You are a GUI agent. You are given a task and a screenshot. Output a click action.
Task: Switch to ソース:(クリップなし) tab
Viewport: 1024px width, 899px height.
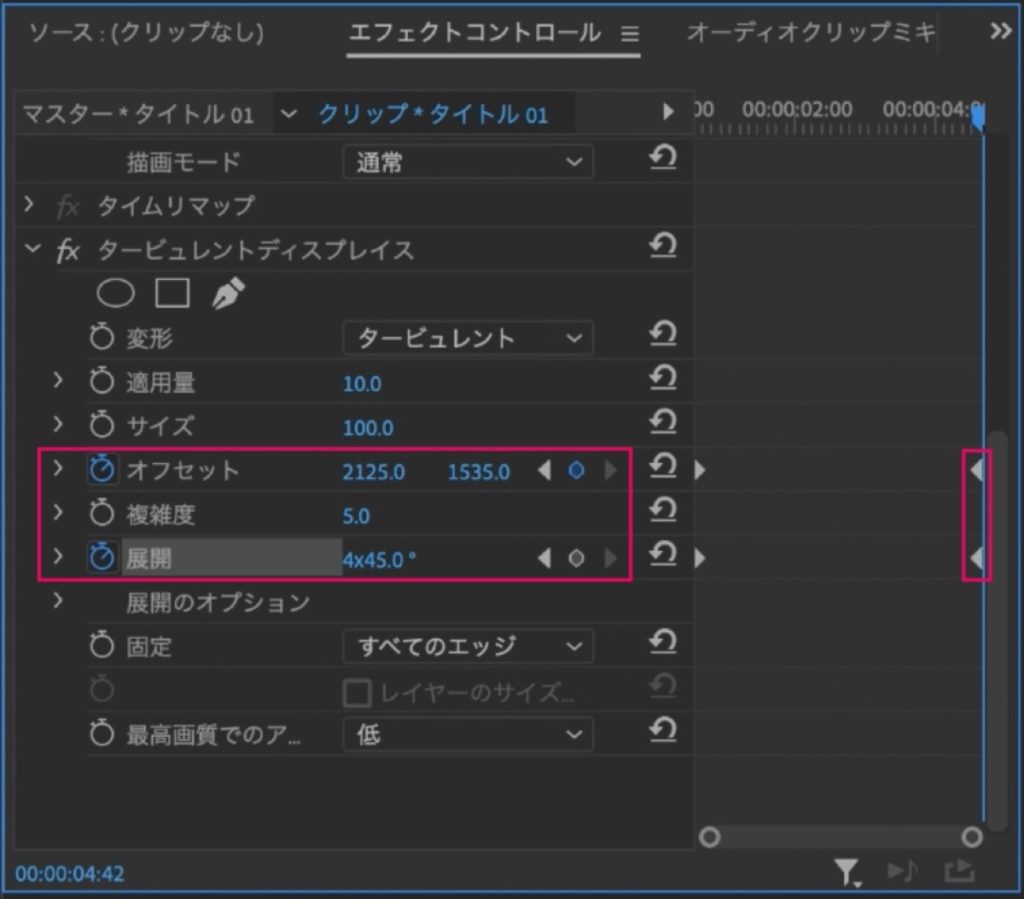[x=147, y=31]
